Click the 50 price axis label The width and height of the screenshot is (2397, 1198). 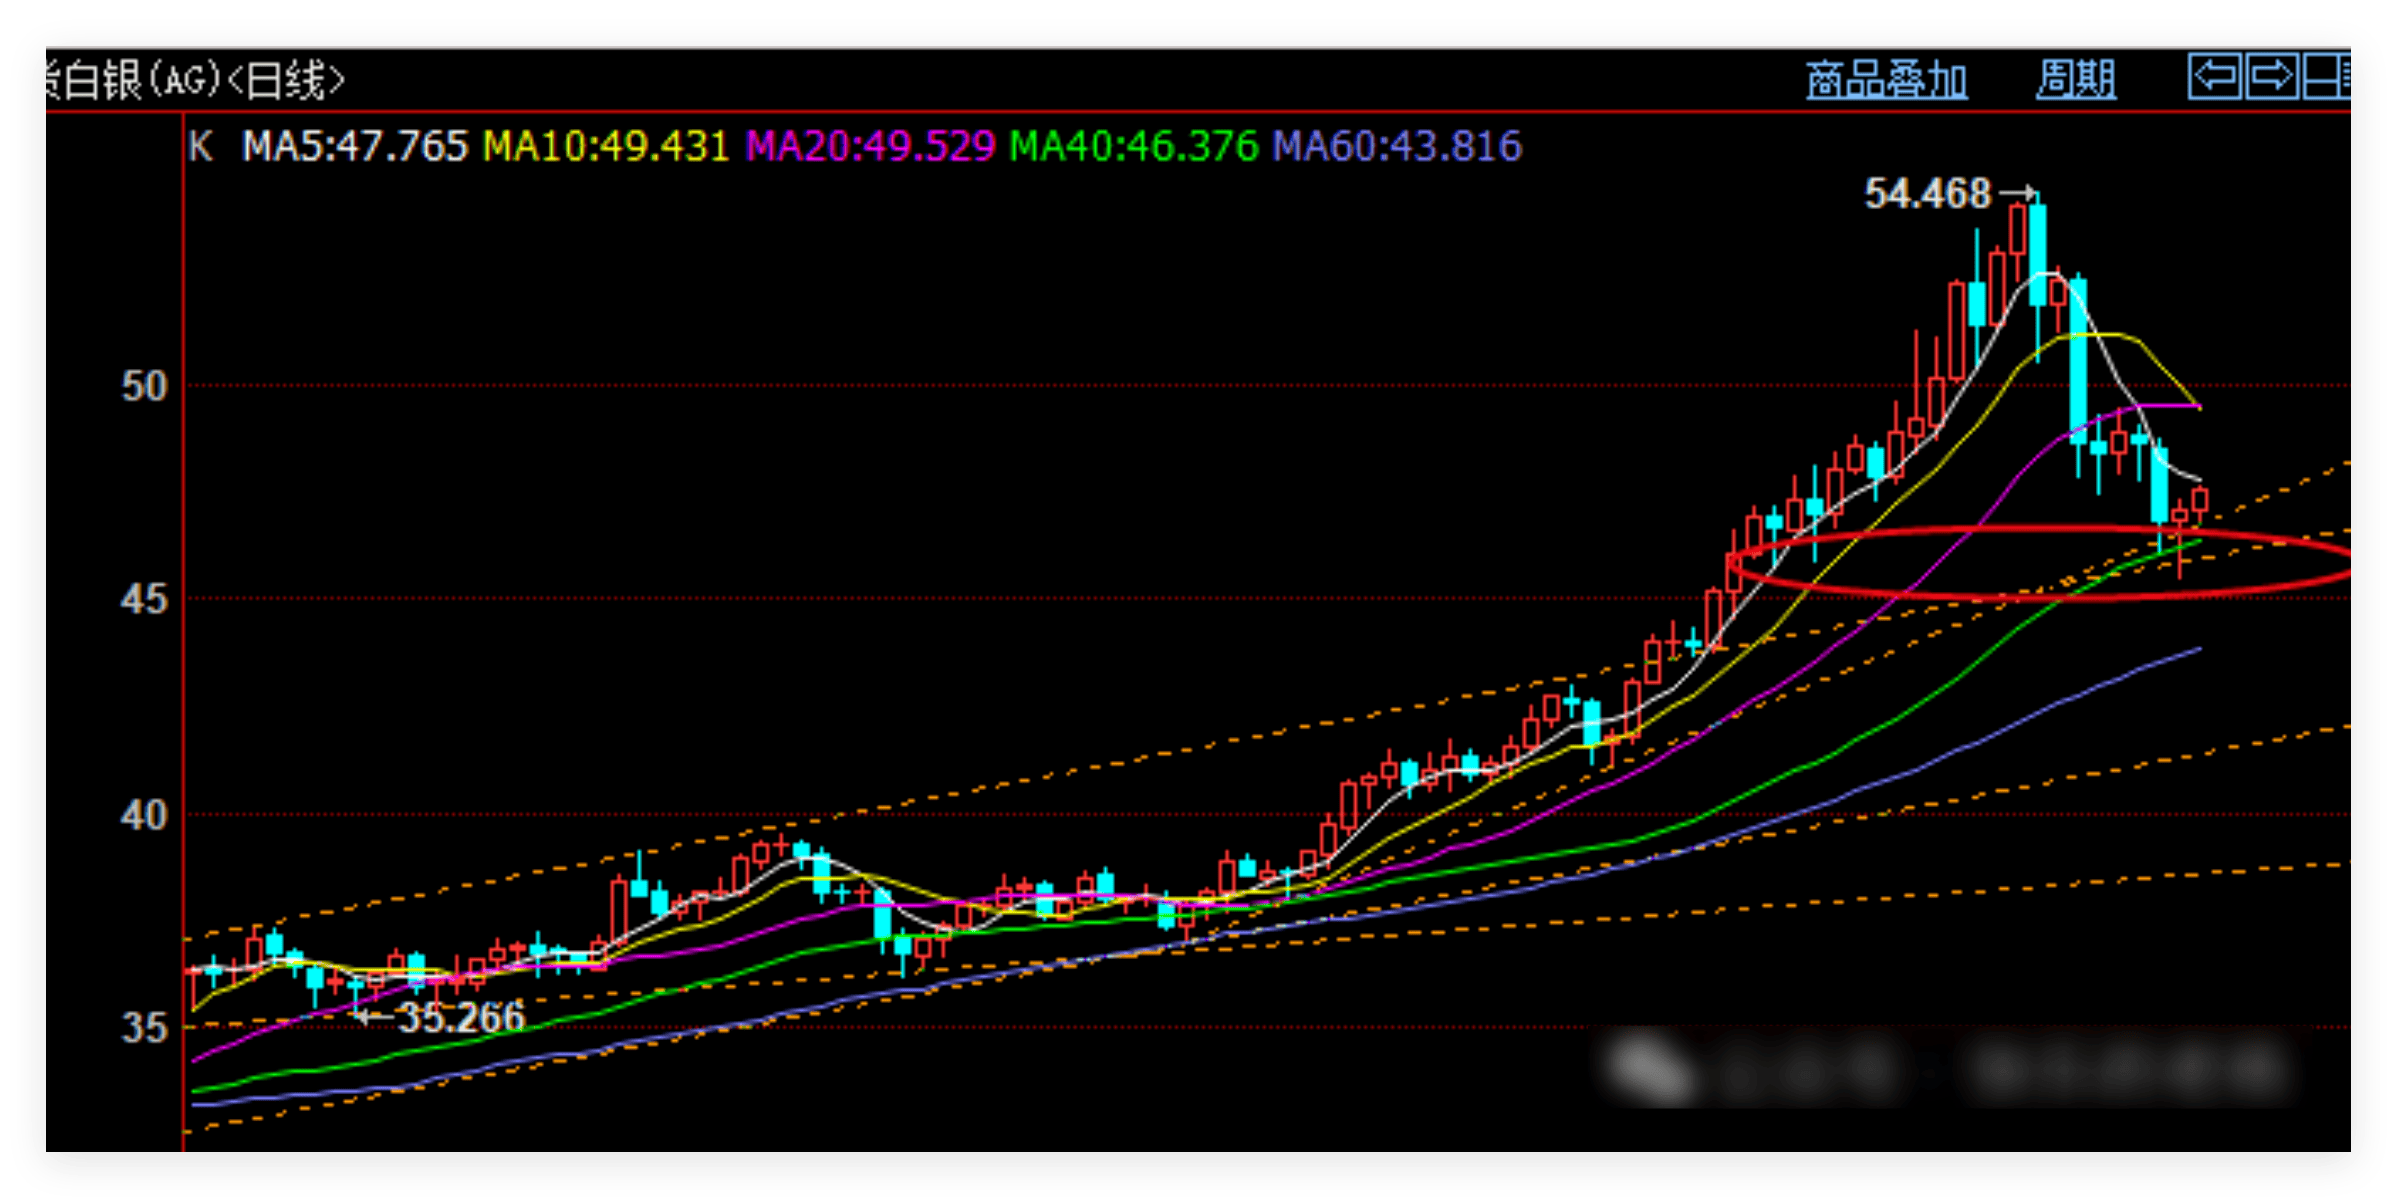click(x=145, y=386)
